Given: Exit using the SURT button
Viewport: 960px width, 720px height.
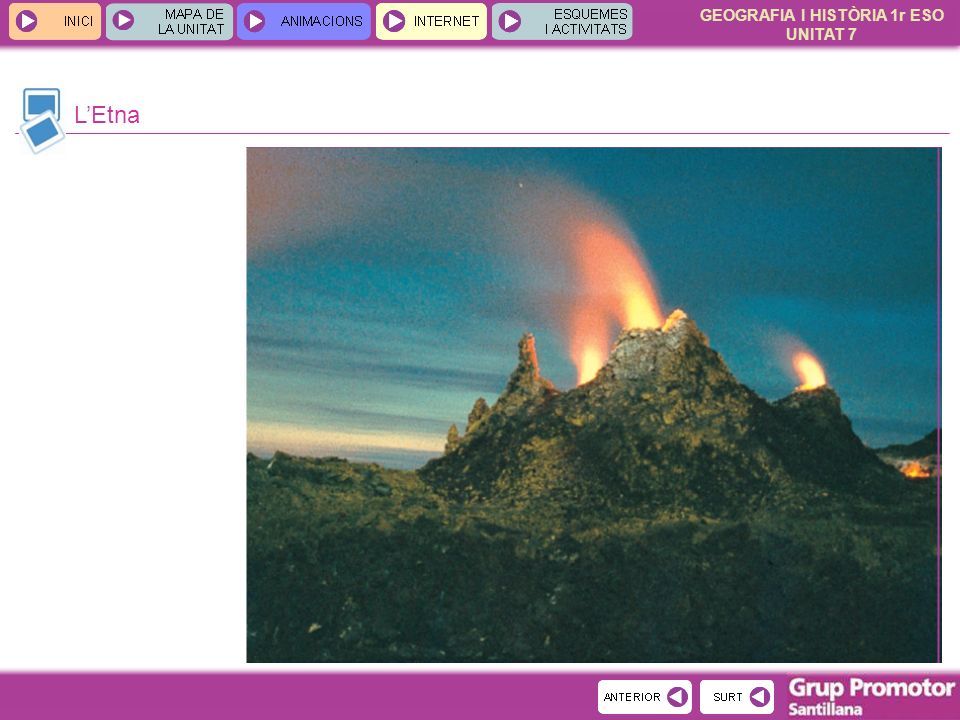Looking at the screenshot, I should 737,697.
